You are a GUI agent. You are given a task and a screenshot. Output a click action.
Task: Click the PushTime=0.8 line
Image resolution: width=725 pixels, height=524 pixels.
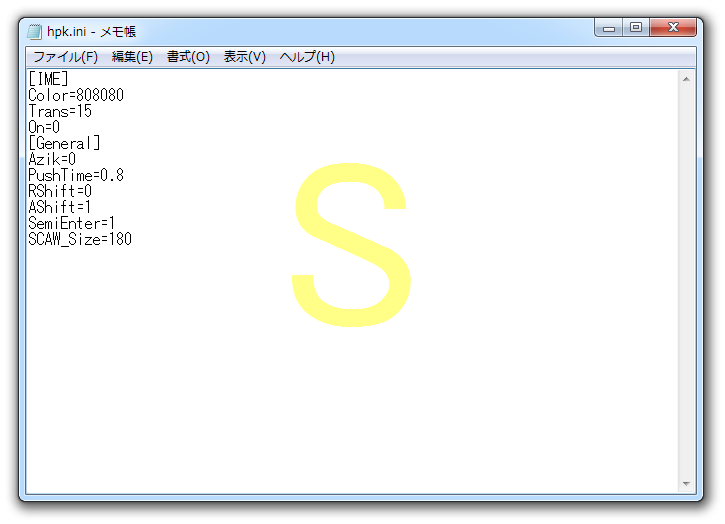[76, 175]
